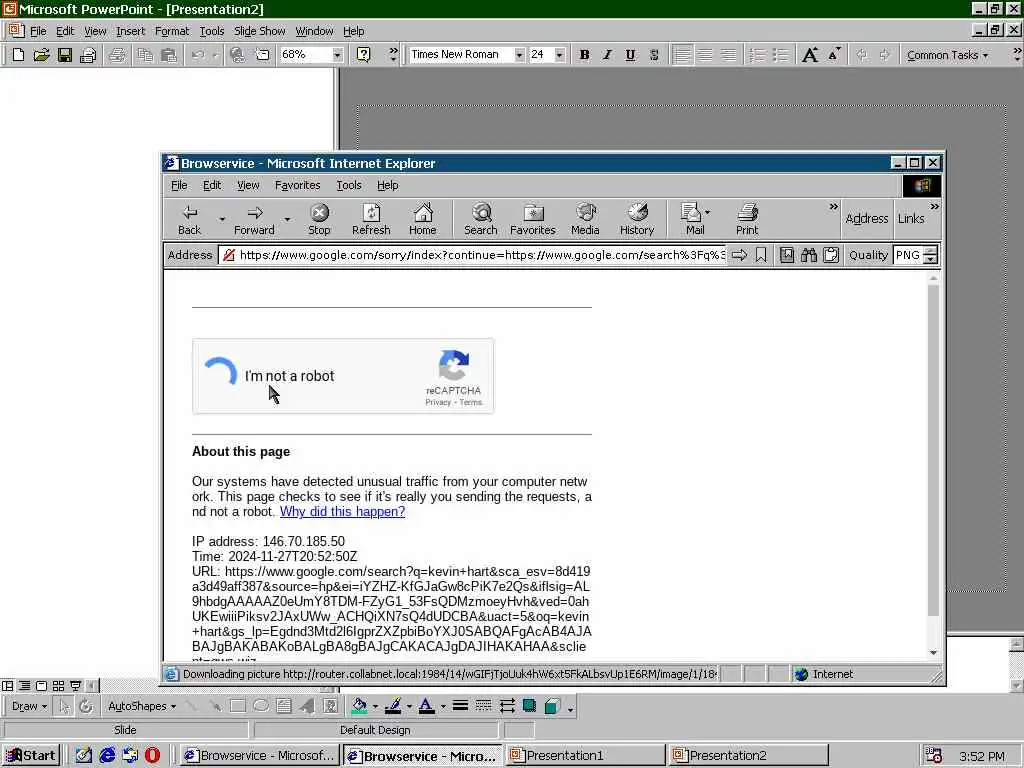This screenshot has height=768, width=1024.
Task: Expand the IE toolbar overflow chevron
Action: click(x=833, y=207)
